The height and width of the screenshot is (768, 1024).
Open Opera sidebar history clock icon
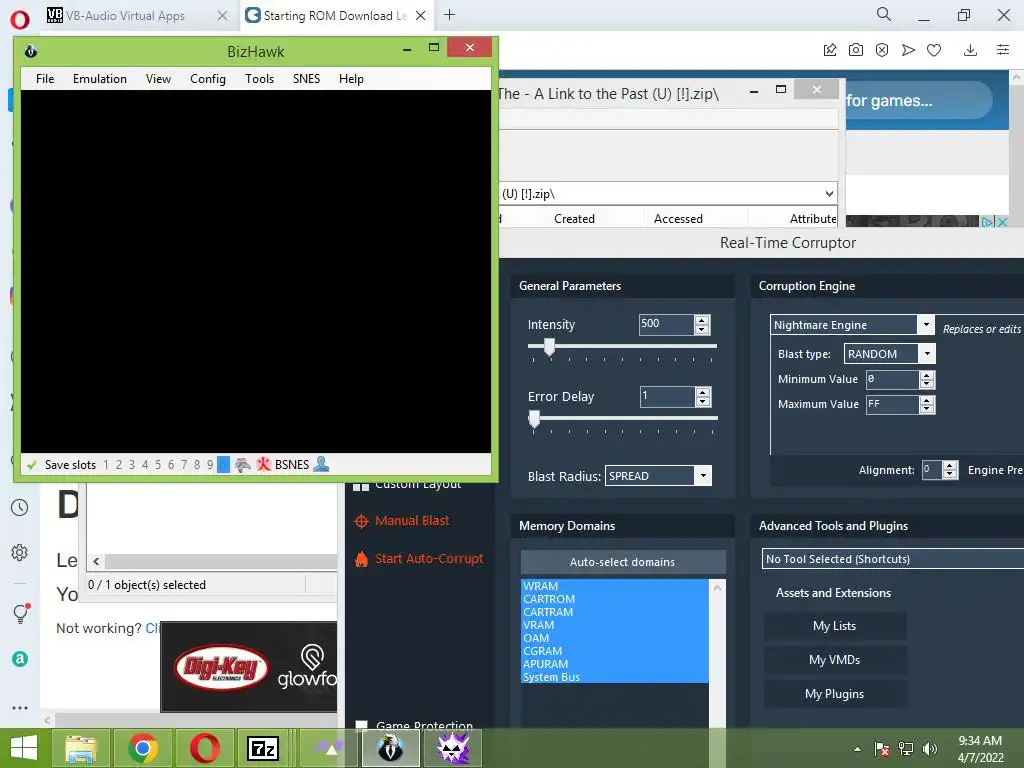tap(20, 507)
